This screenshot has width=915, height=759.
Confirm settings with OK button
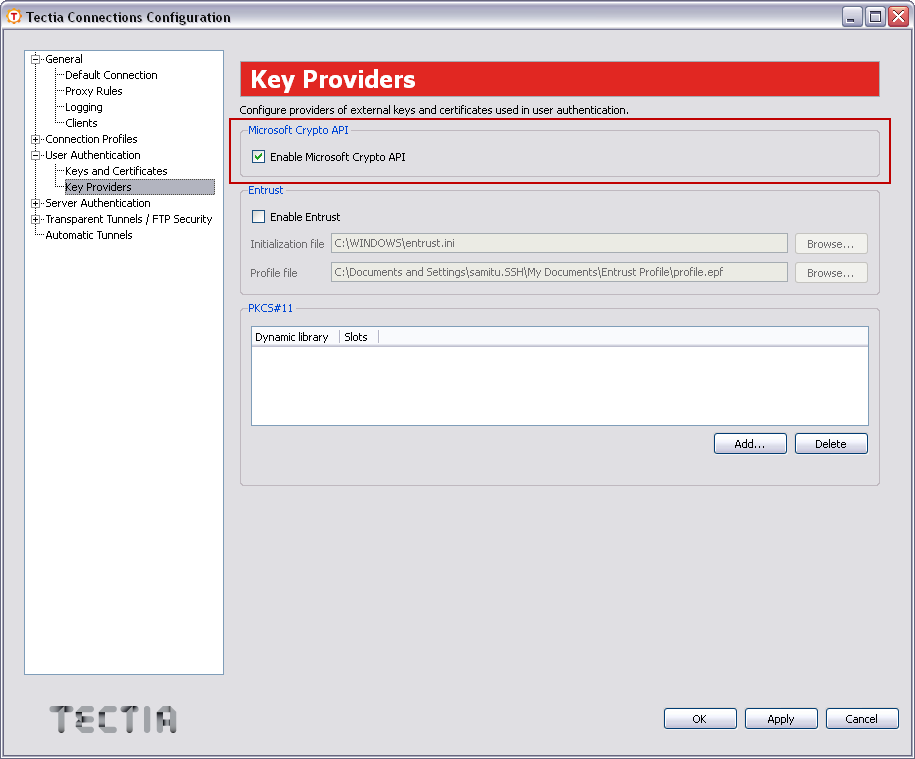pyautogui.click(x=699, y=718)
